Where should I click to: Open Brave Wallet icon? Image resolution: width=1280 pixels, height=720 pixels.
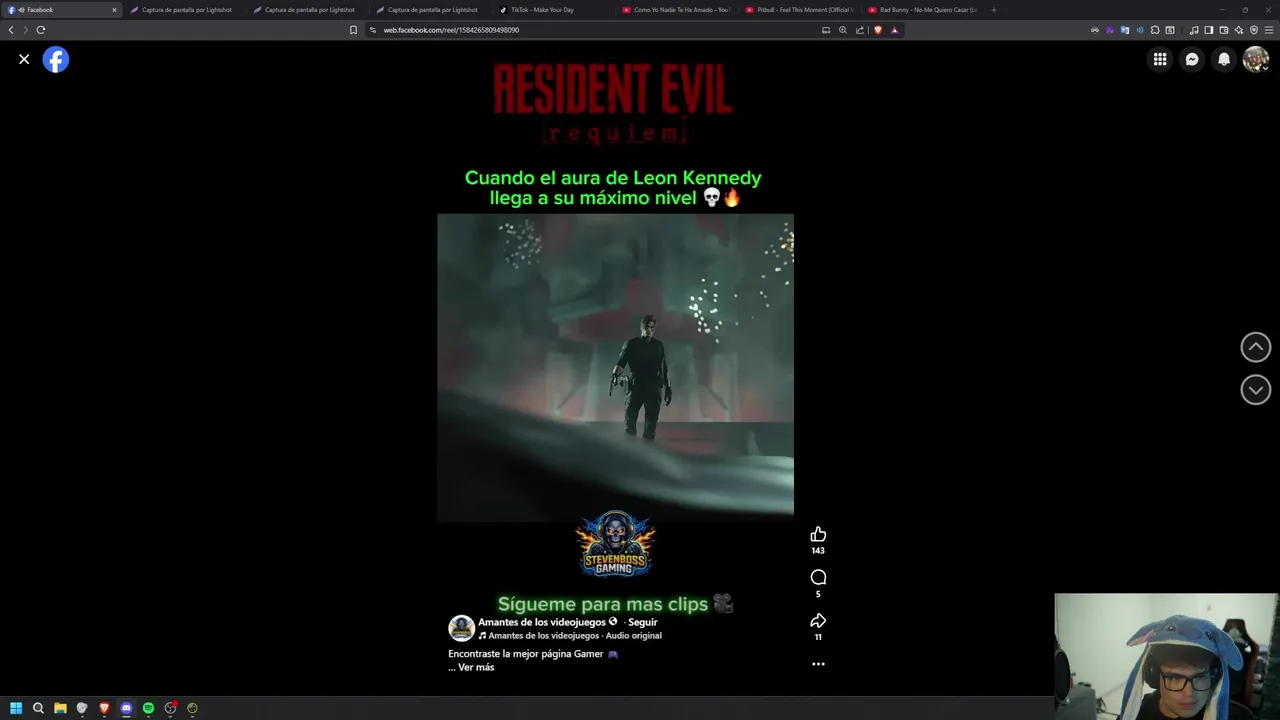click(x=1224, y=30)
